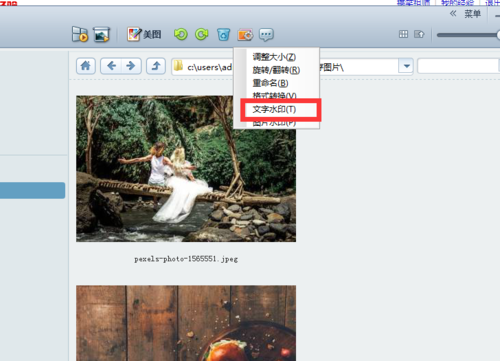Image resolution: width=500 pixels, height=361 pixels.
Task: Open the 美图 editing tool
Action: (144, 34)
